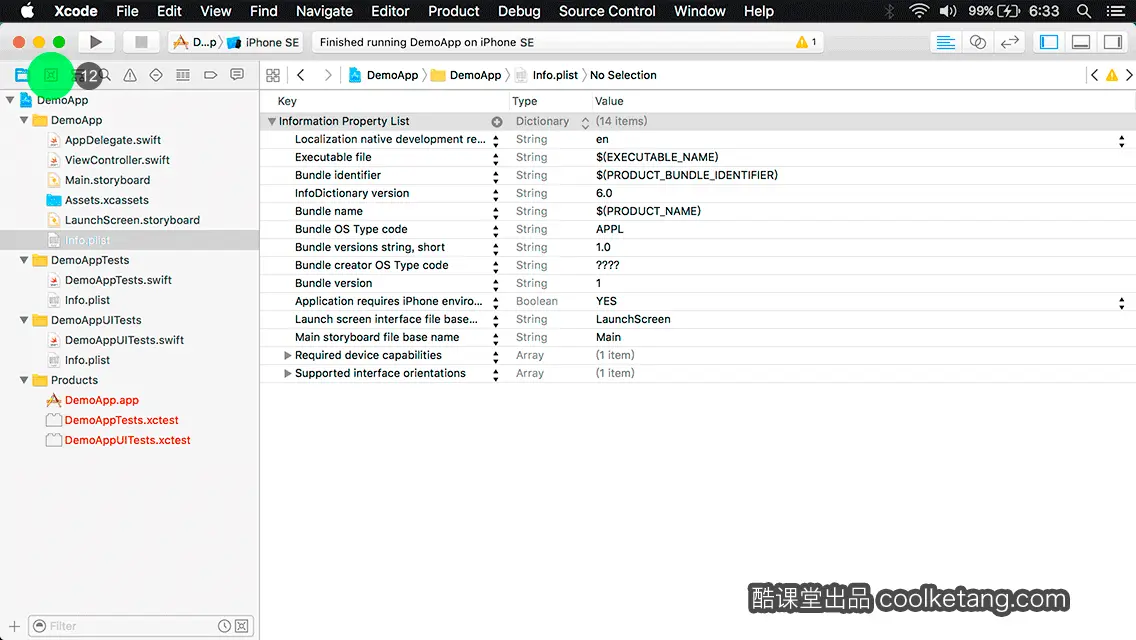Open the Find menu
The image size is (1136, 640).
[264, 11]
